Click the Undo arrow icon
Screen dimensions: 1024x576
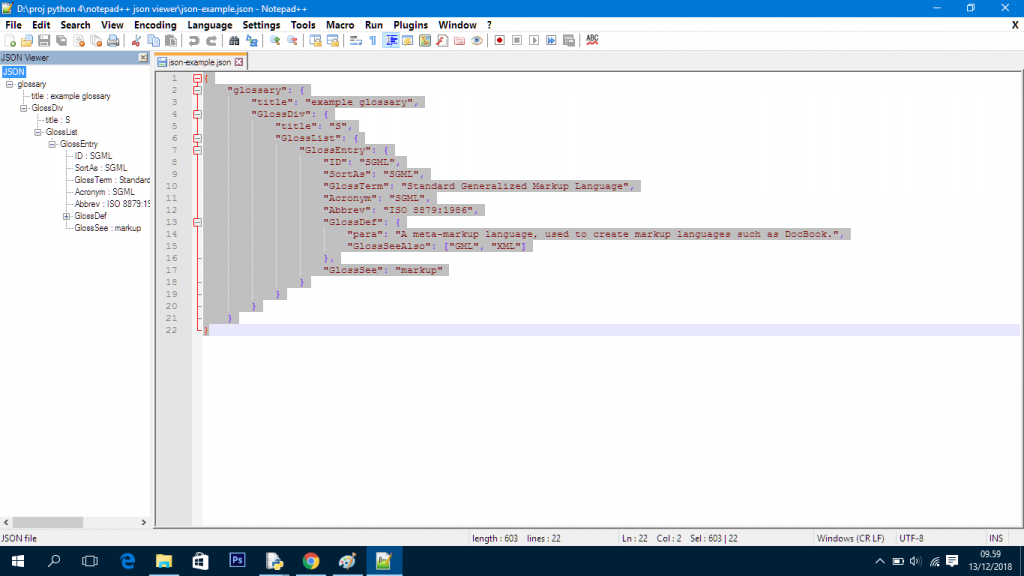tap(193, 41)
